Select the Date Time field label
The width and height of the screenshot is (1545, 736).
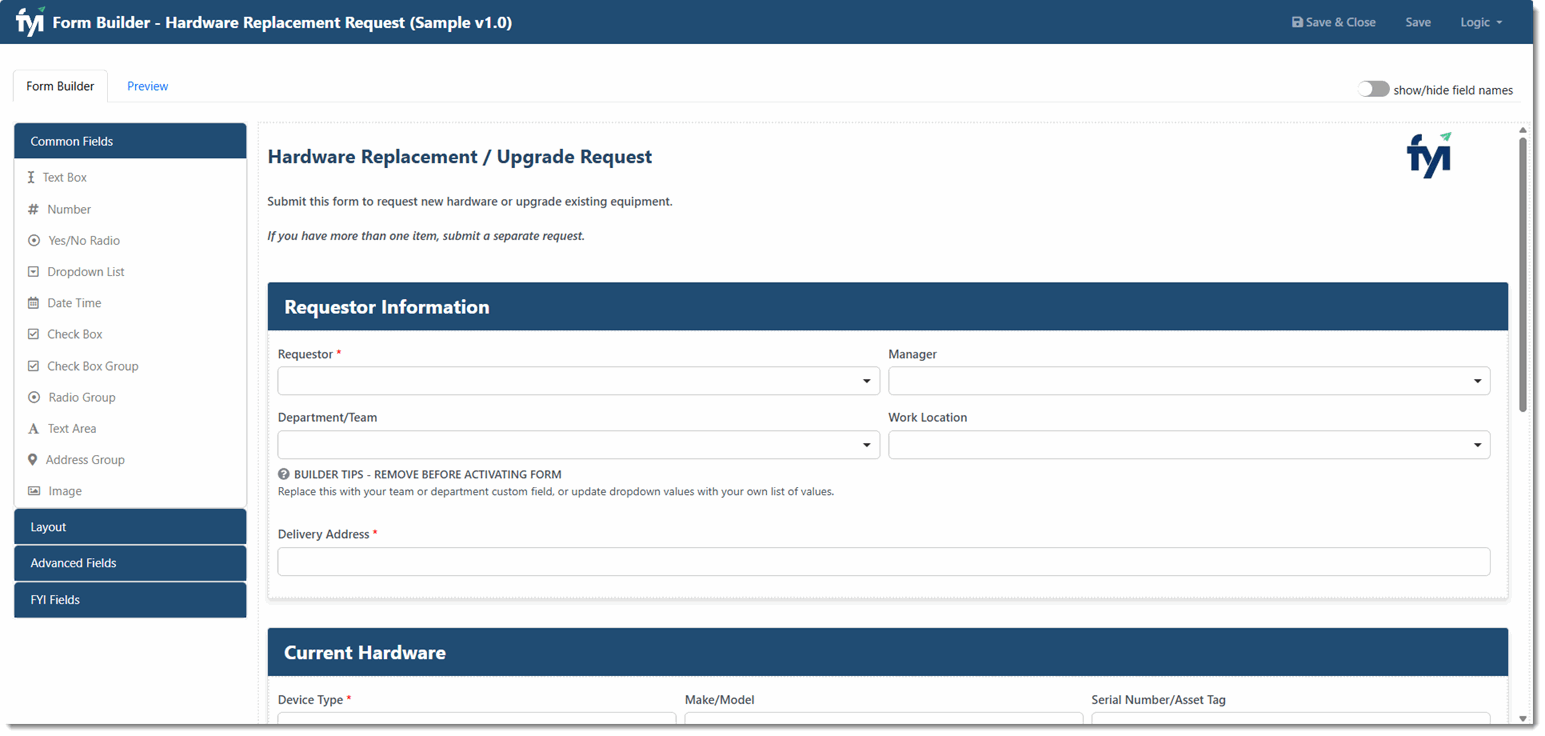click(x=74, y=303)
